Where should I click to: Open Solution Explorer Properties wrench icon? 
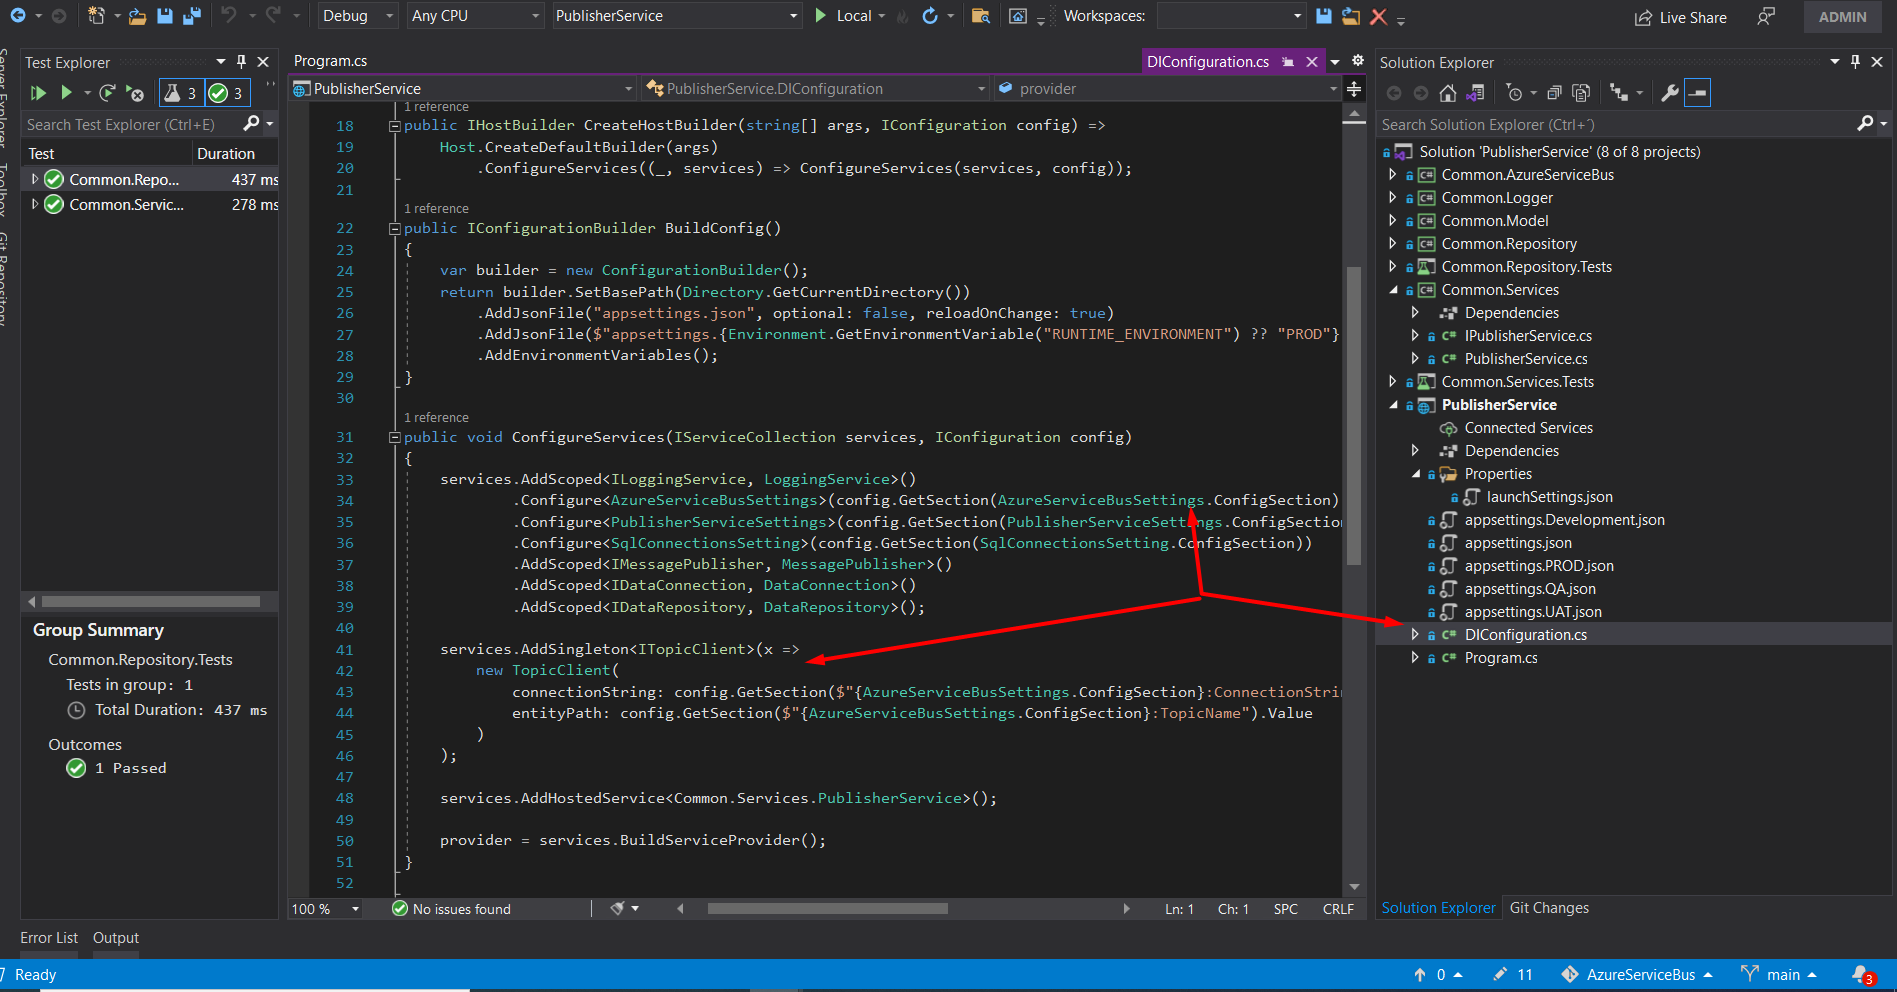[x=1669, y=93]
